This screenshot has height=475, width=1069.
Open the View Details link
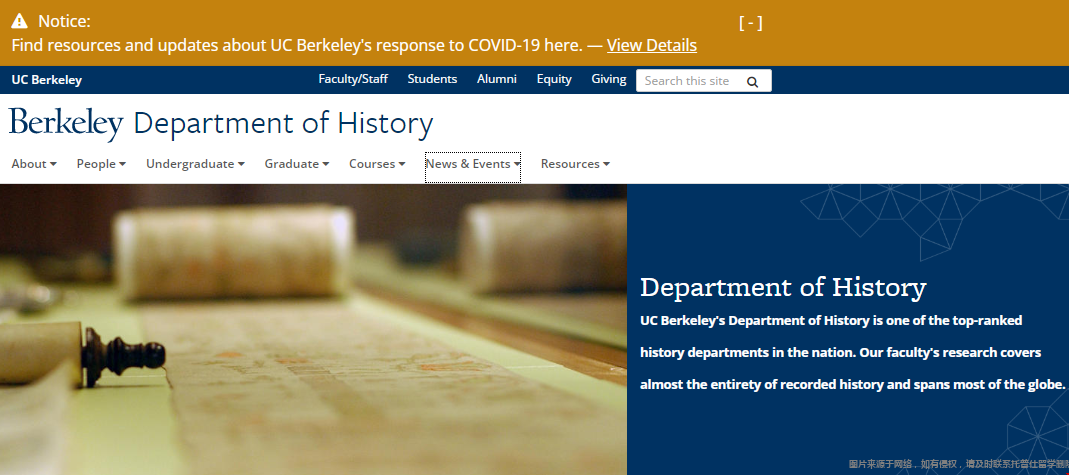[x=651, y=45]
